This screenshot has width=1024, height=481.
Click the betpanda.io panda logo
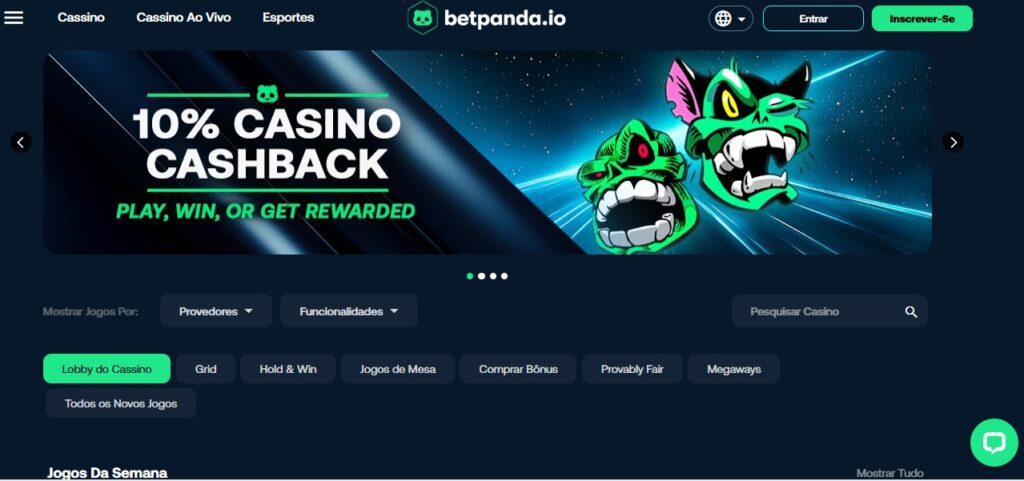422,18
